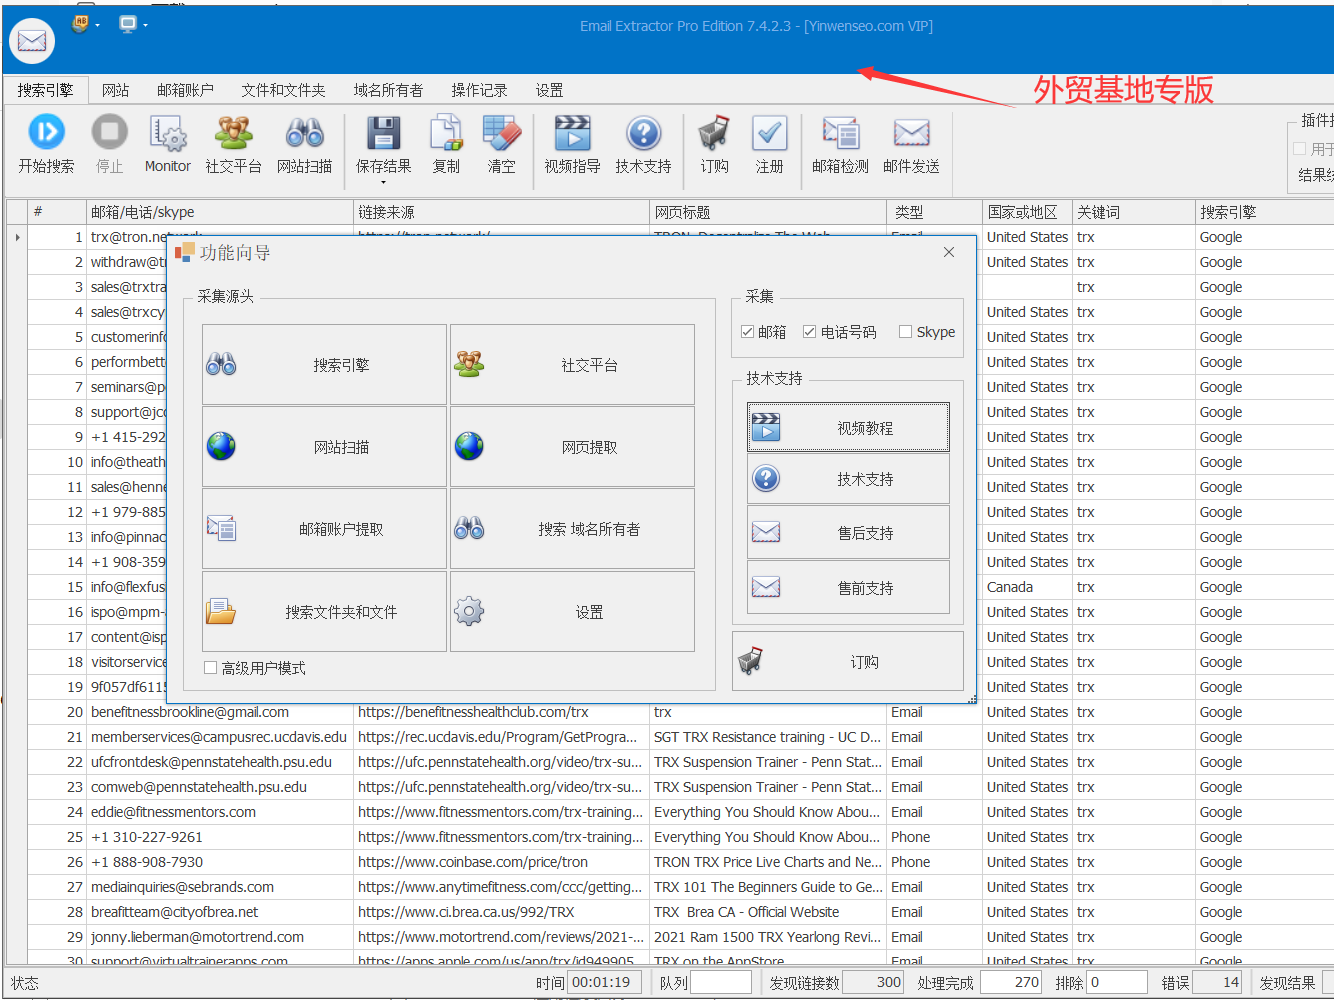Click 网站扫描 binoculars toolbar icon
Viewport: 1334px width, 1000px height.
pos(304,133)
